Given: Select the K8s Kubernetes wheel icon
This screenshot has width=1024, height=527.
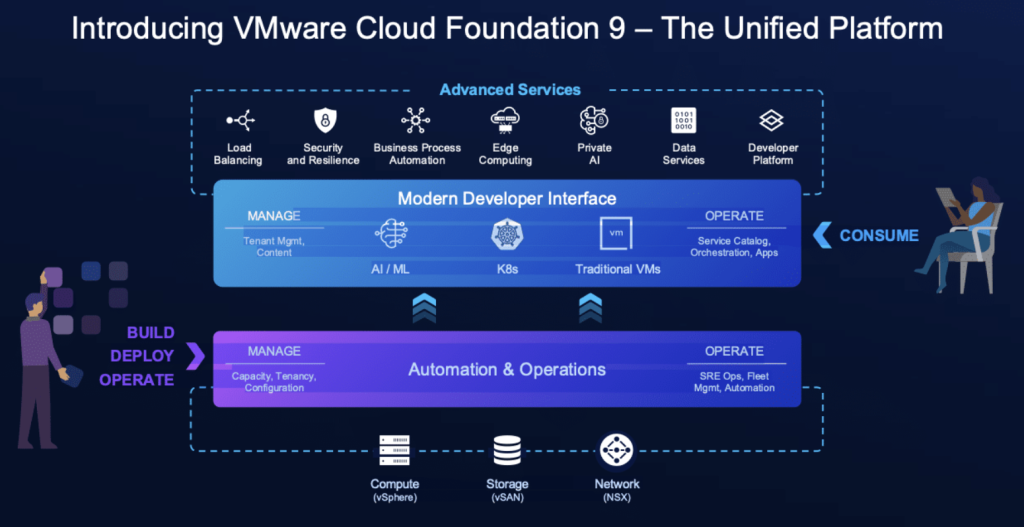Looking at the screenshot, I should [506, 236].
